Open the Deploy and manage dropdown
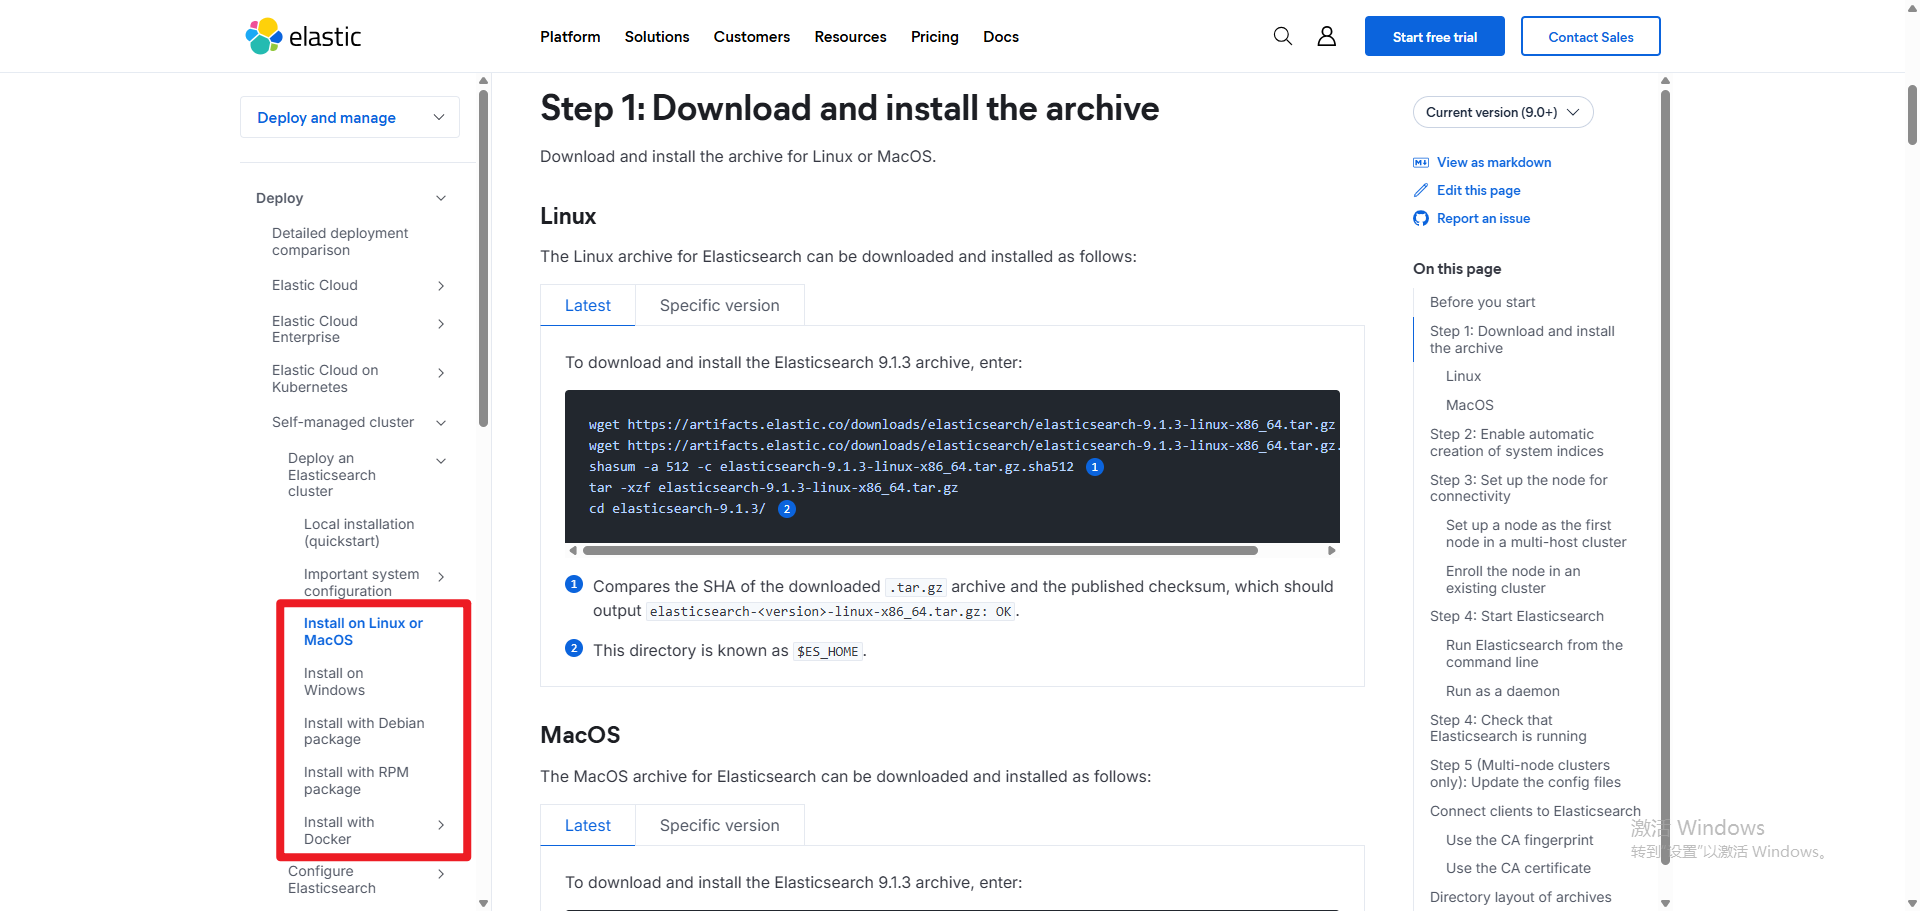Screen dimensions: 1920x911 (x=350, y=117)
